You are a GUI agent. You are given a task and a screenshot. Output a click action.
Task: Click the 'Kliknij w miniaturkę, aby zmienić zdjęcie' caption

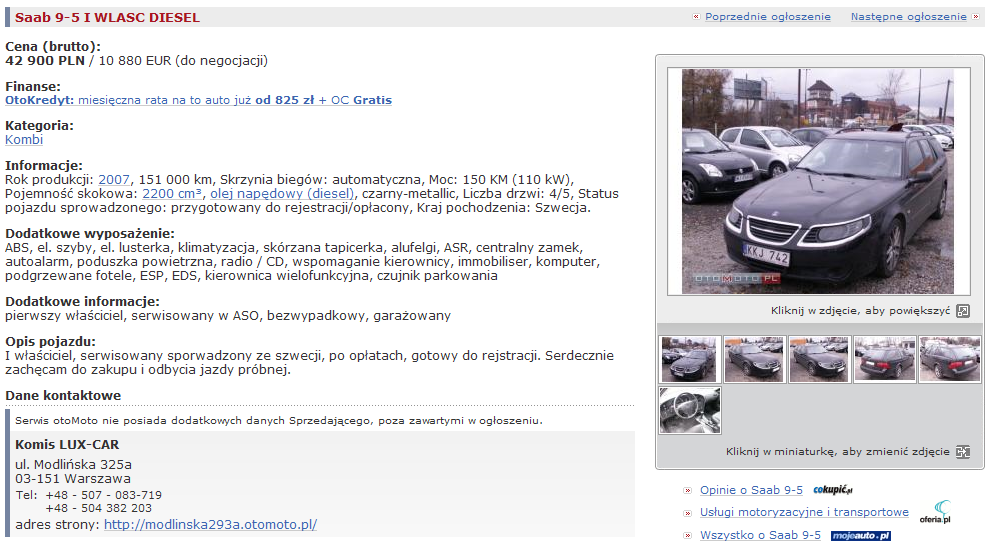tap(837, 452)
